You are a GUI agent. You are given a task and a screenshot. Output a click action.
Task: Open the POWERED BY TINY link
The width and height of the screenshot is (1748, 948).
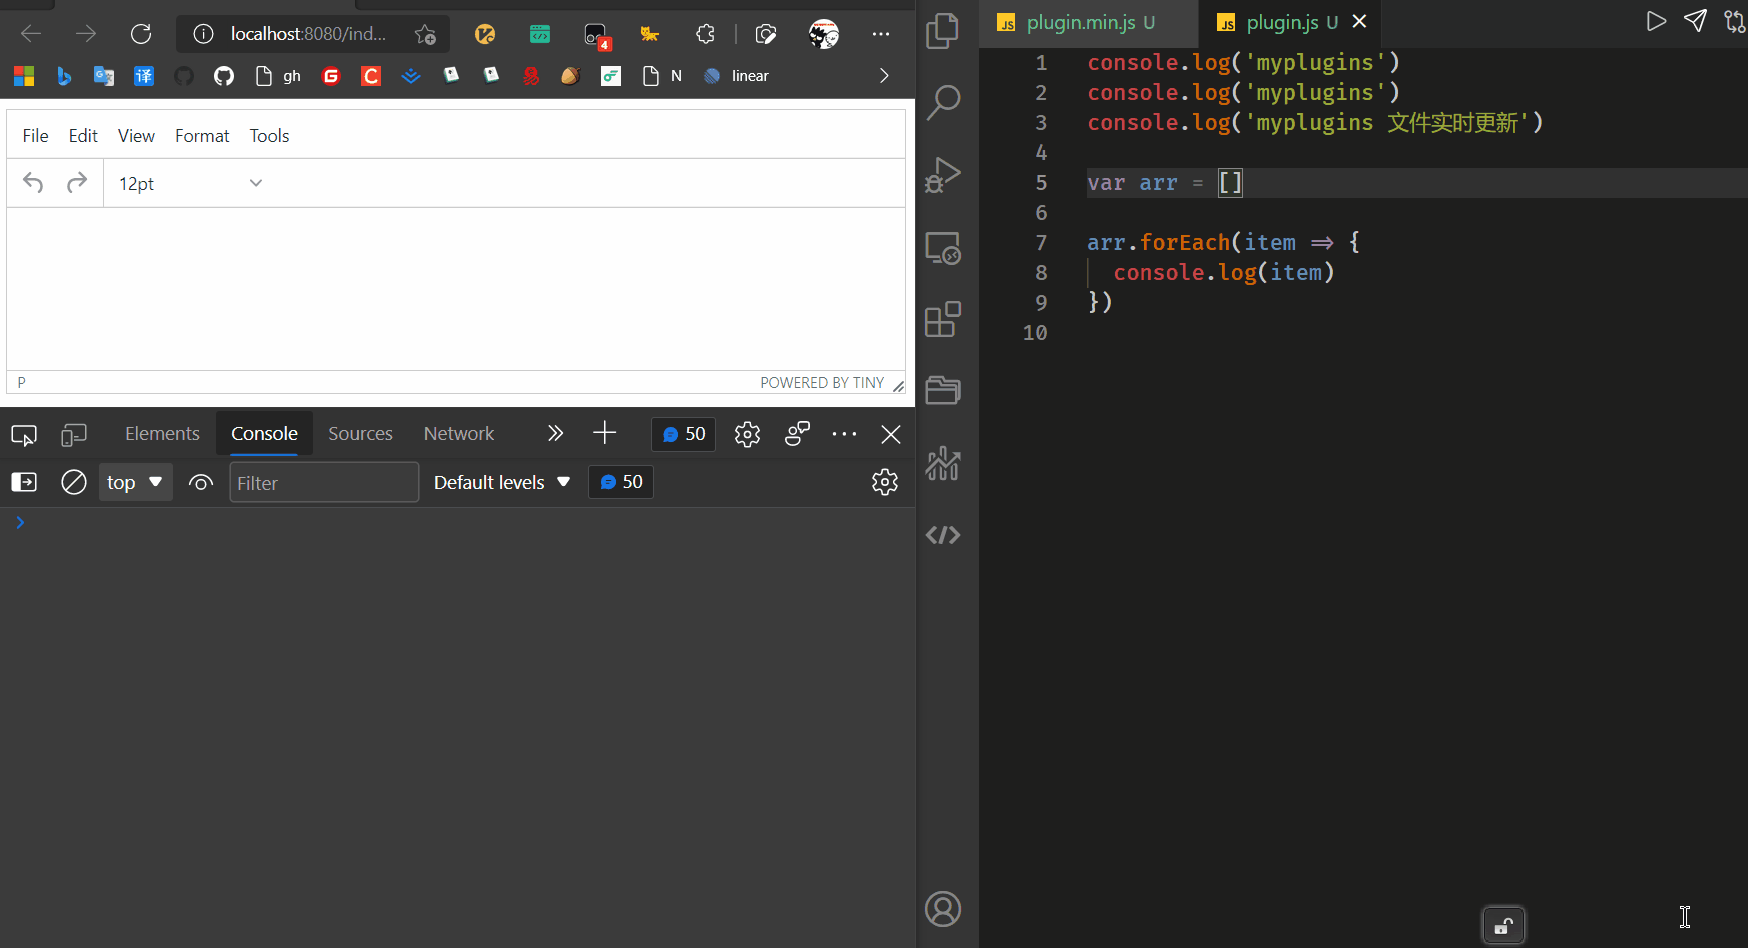point(822,383)
